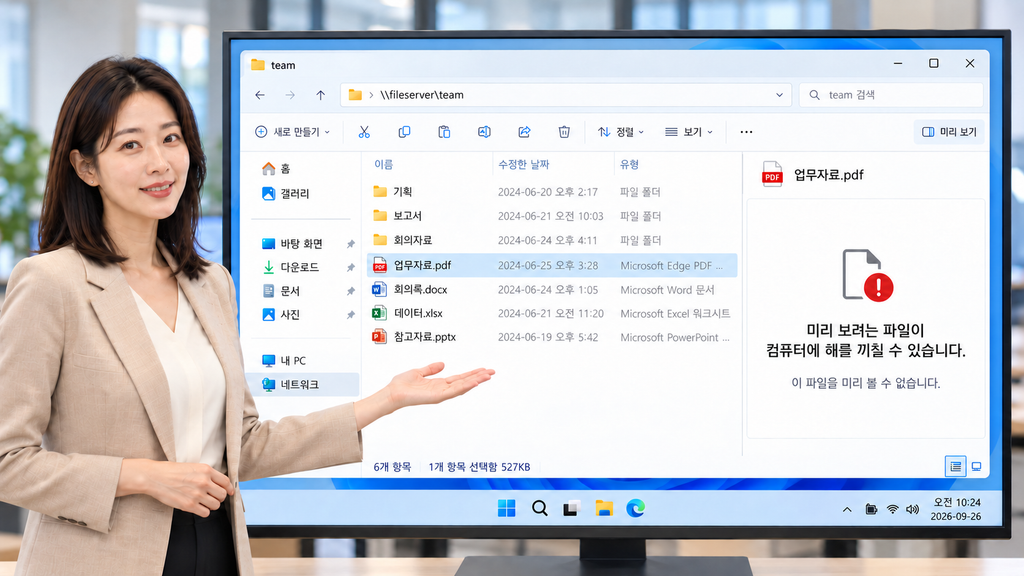Click the Copy icon in toolbar
This screenshot has height=576, width=1024.
tap(404, 132)
